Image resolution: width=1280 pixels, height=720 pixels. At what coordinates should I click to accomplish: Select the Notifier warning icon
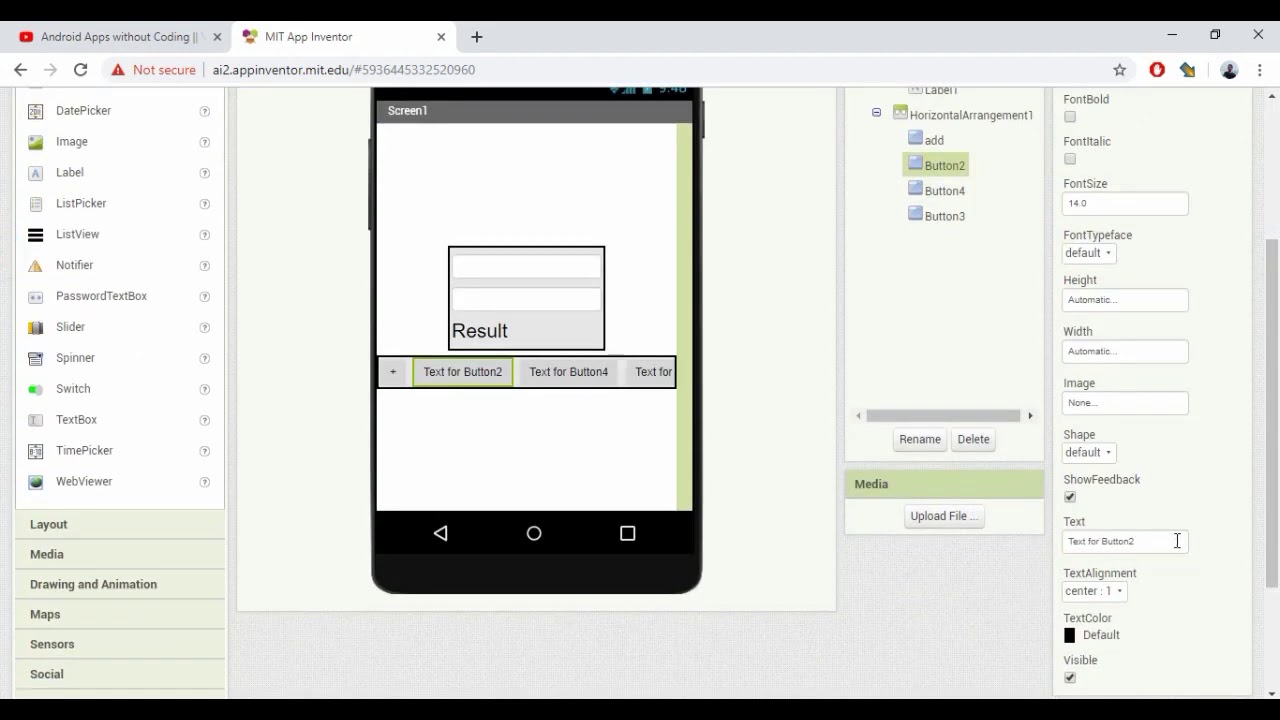click(x=36, y=266)
